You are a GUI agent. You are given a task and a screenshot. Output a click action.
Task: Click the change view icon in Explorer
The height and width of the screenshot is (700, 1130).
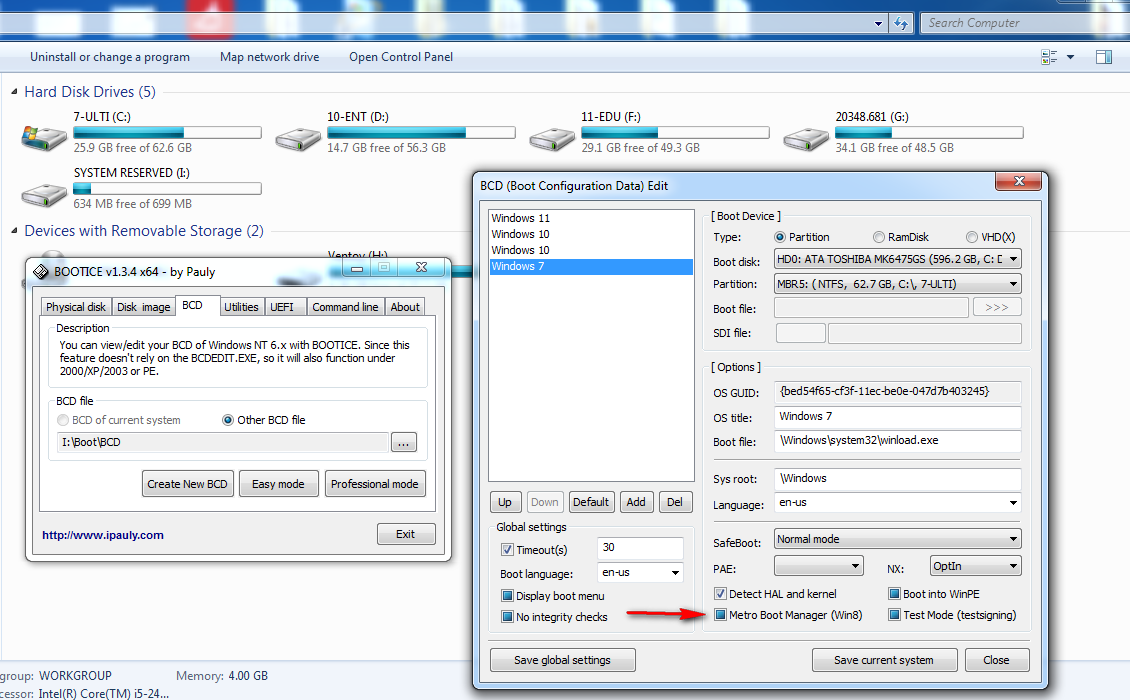[1049, 57]
